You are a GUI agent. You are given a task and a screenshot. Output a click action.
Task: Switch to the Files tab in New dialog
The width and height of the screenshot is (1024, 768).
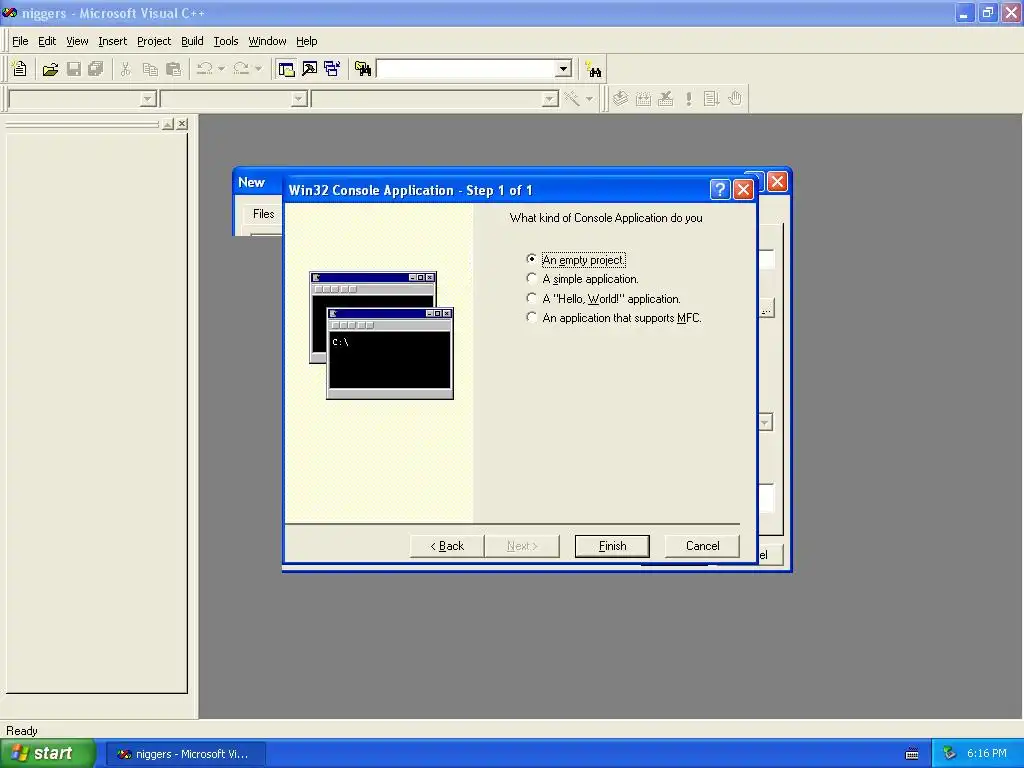click(263, 214)
